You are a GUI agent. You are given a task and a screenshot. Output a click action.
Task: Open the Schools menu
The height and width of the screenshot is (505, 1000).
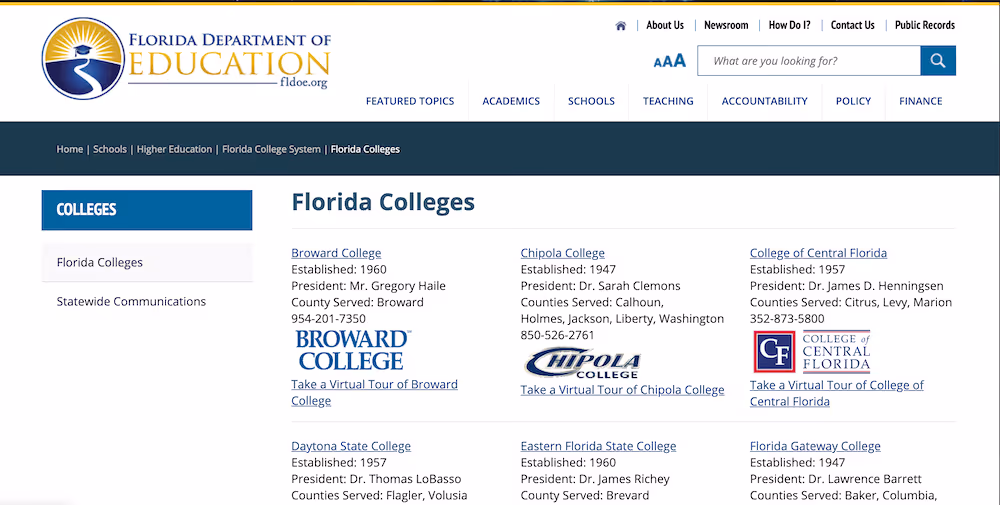[x=591, y=101]
